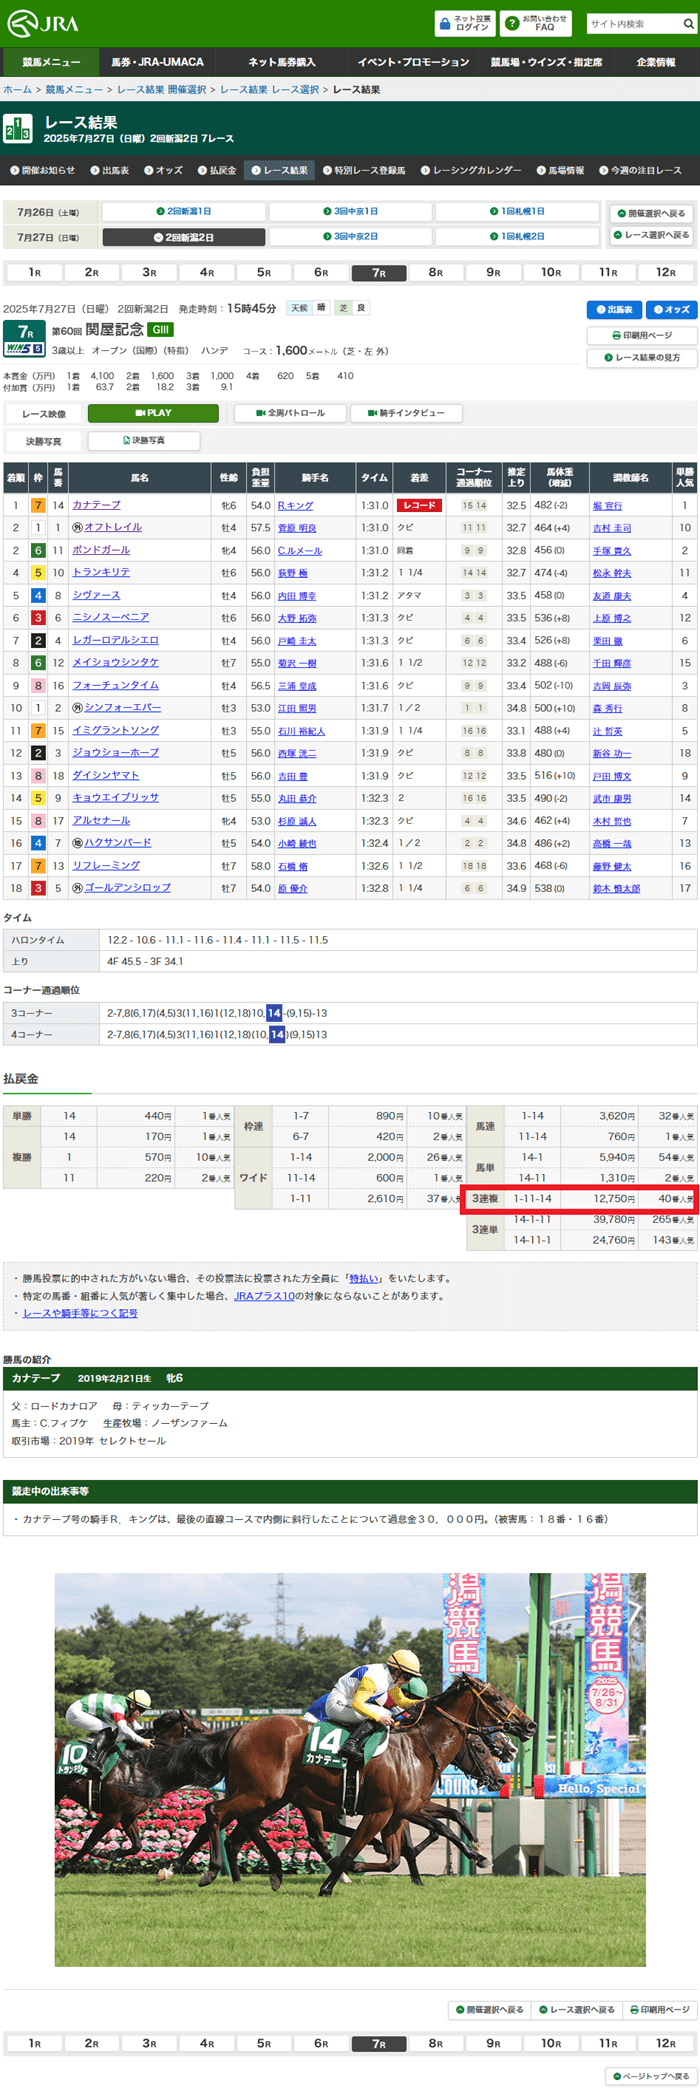This screenshot has width=700, height=2094.
Task: Open 印刷用ページ below blue buttons
Action: pyautogui.click(x=641, y=335)
